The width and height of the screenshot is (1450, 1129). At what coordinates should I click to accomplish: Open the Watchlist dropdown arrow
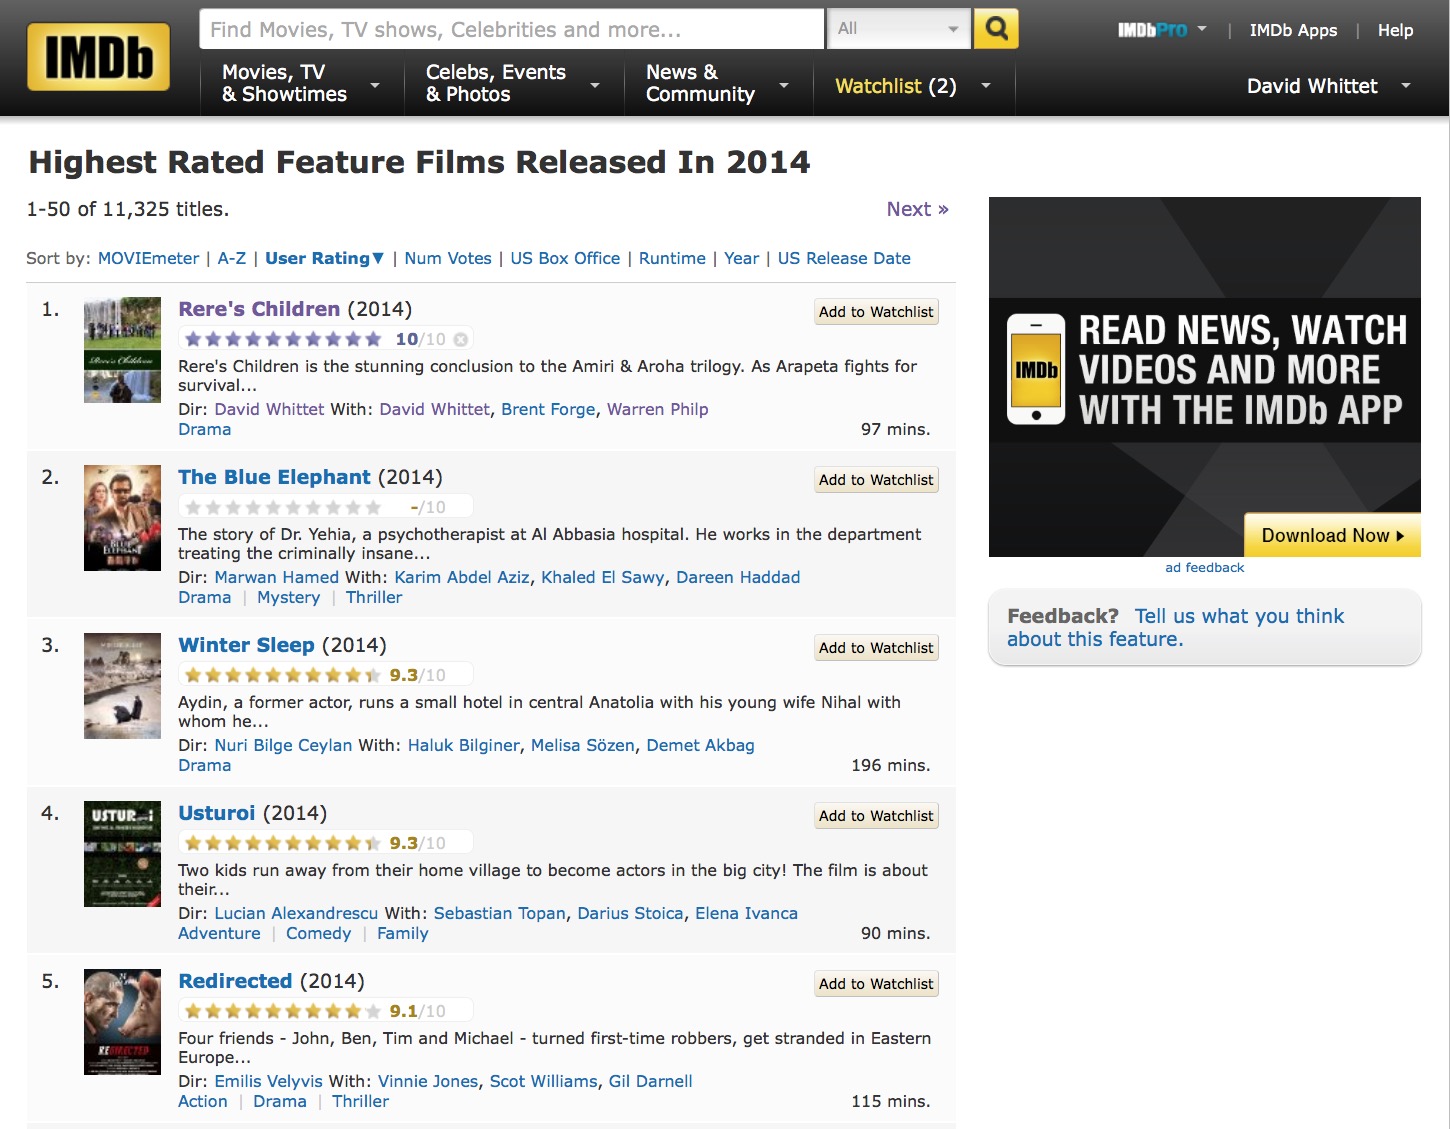point(986,86)
